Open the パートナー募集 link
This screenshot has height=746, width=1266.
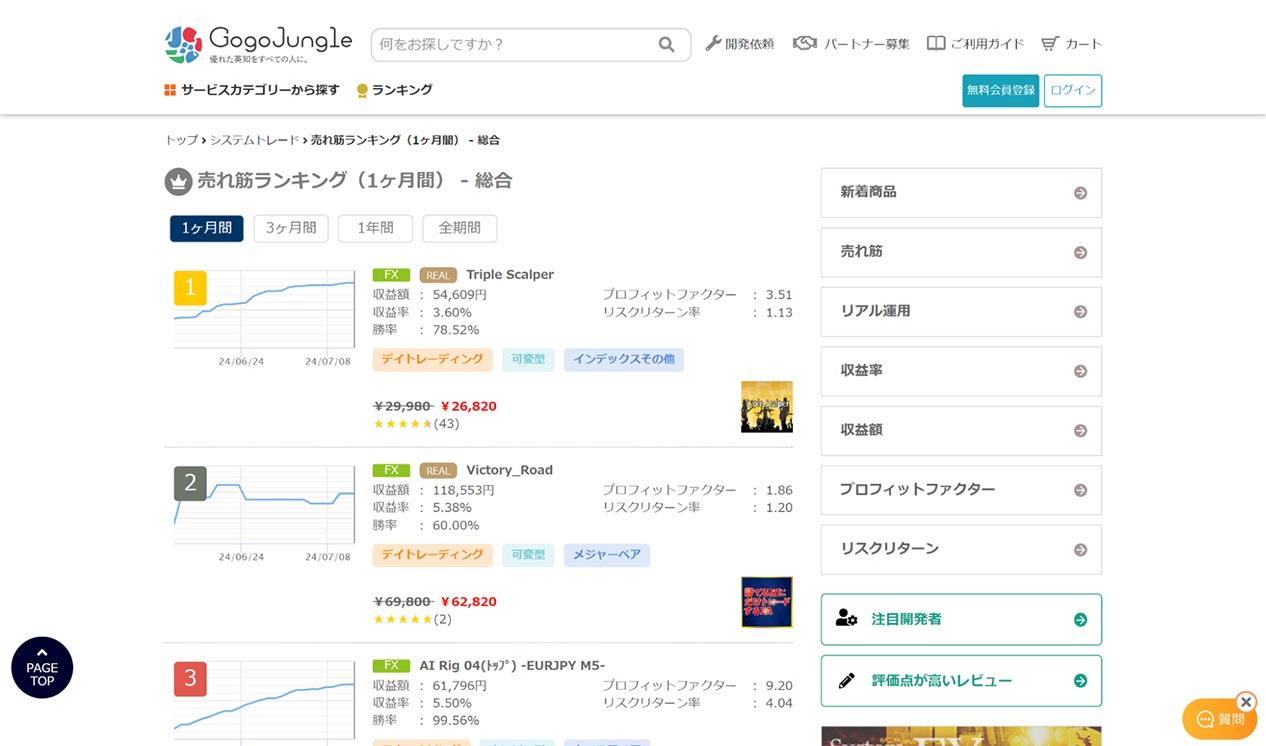click(852, 44)
